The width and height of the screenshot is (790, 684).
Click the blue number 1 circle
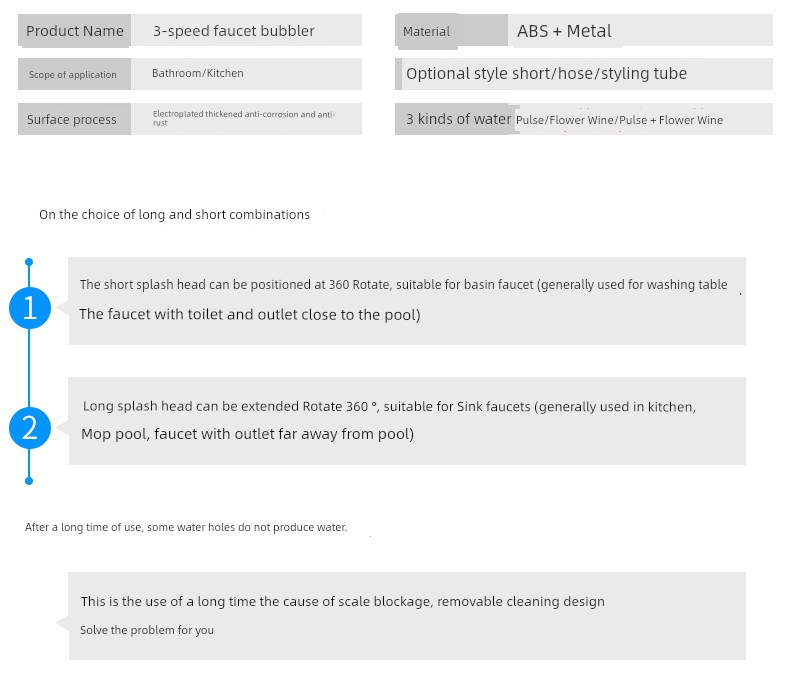[x=29, y=308]
